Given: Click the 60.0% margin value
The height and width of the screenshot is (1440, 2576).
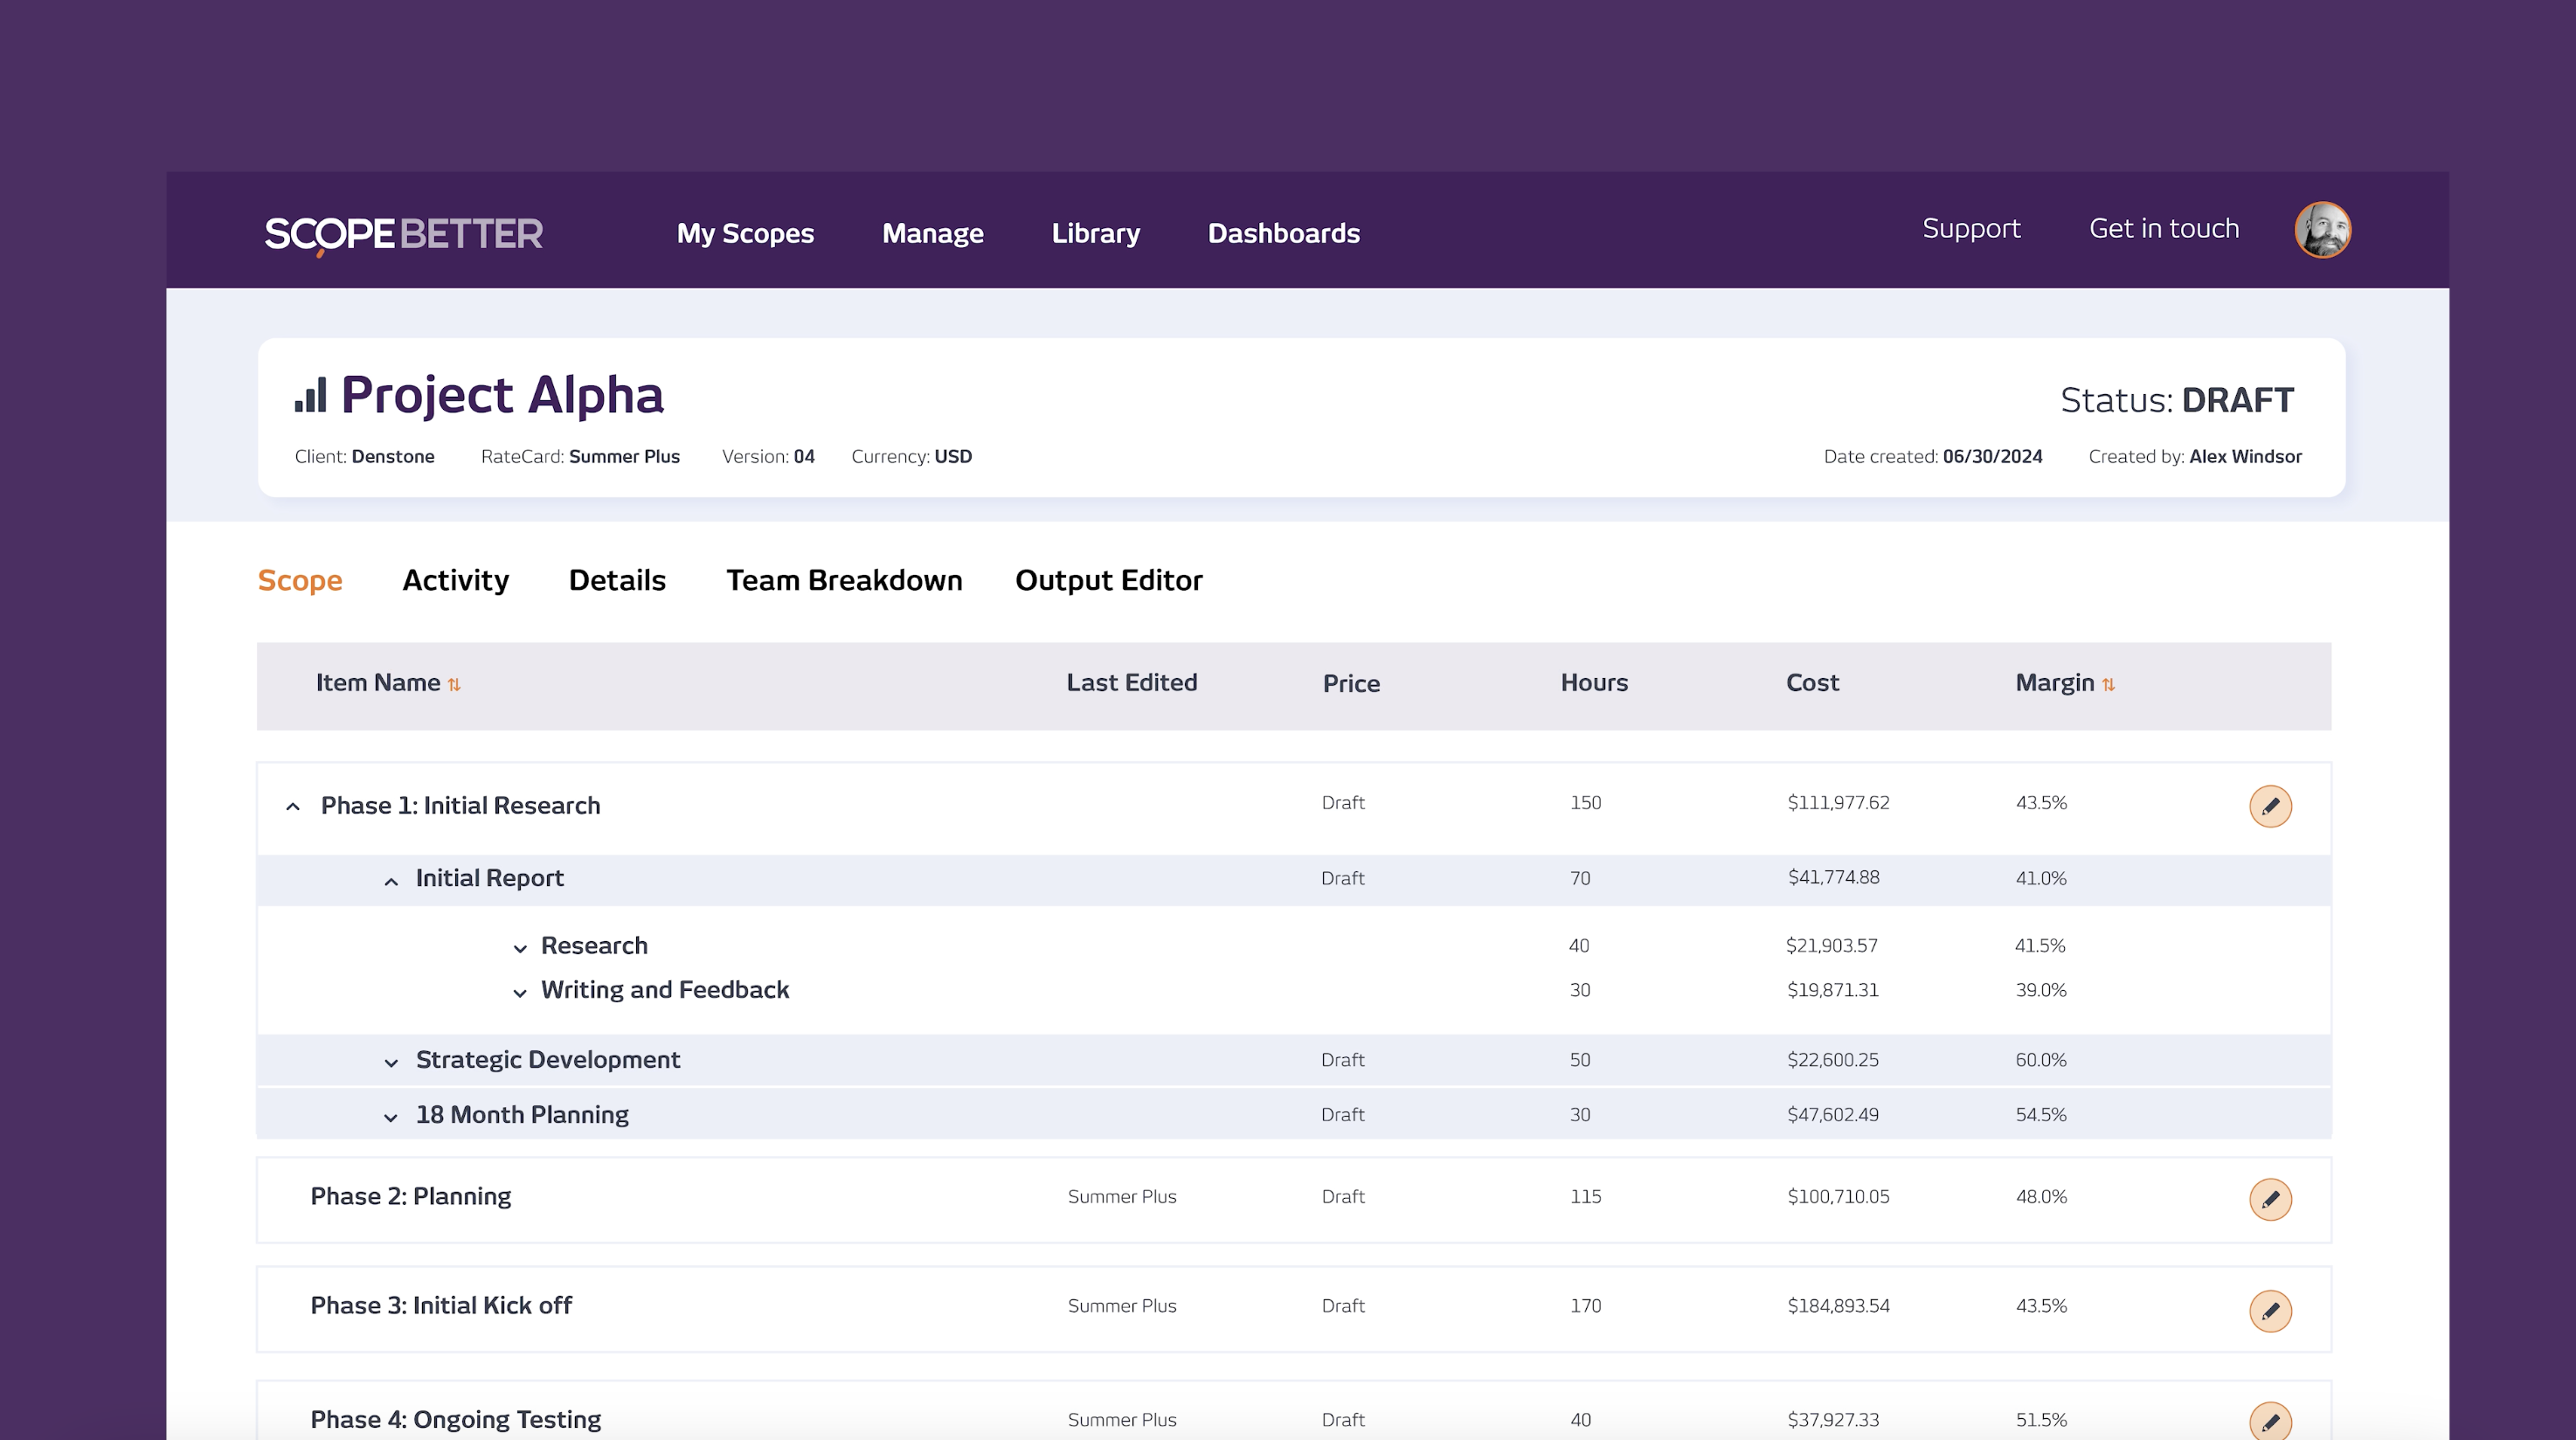Looking at the screenshot, I should (x=2040, y=1059).
